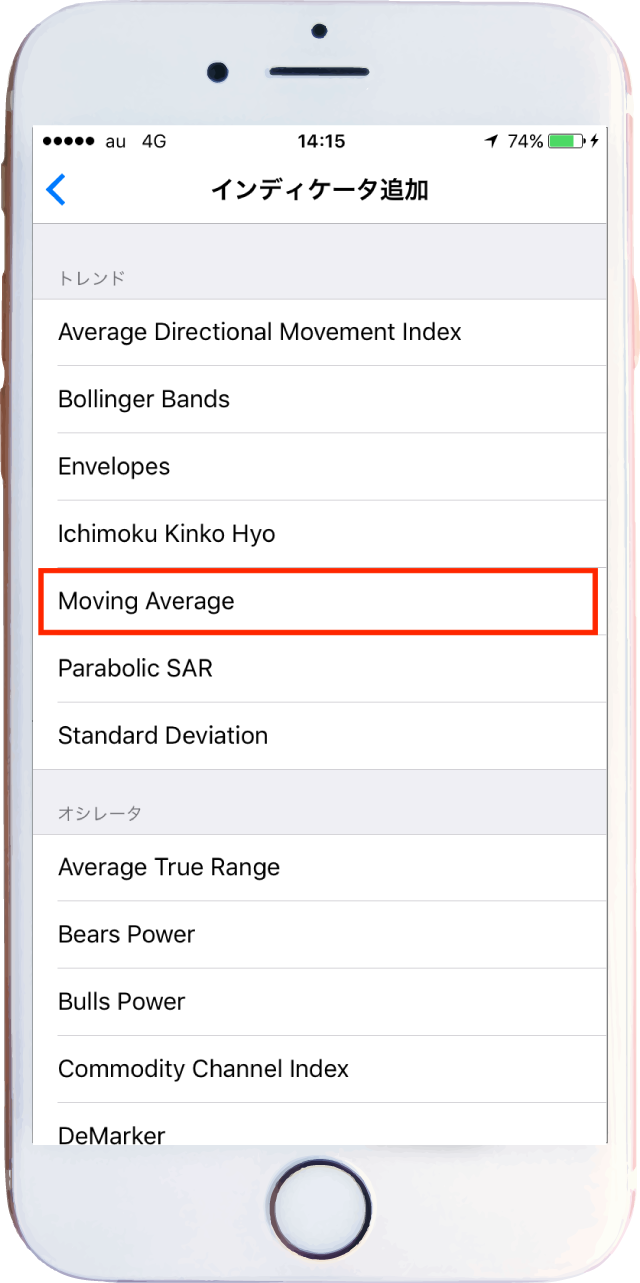The image size is (640, 1283).
Task: Tap the 4G network indicator
Action: [153, 141]
